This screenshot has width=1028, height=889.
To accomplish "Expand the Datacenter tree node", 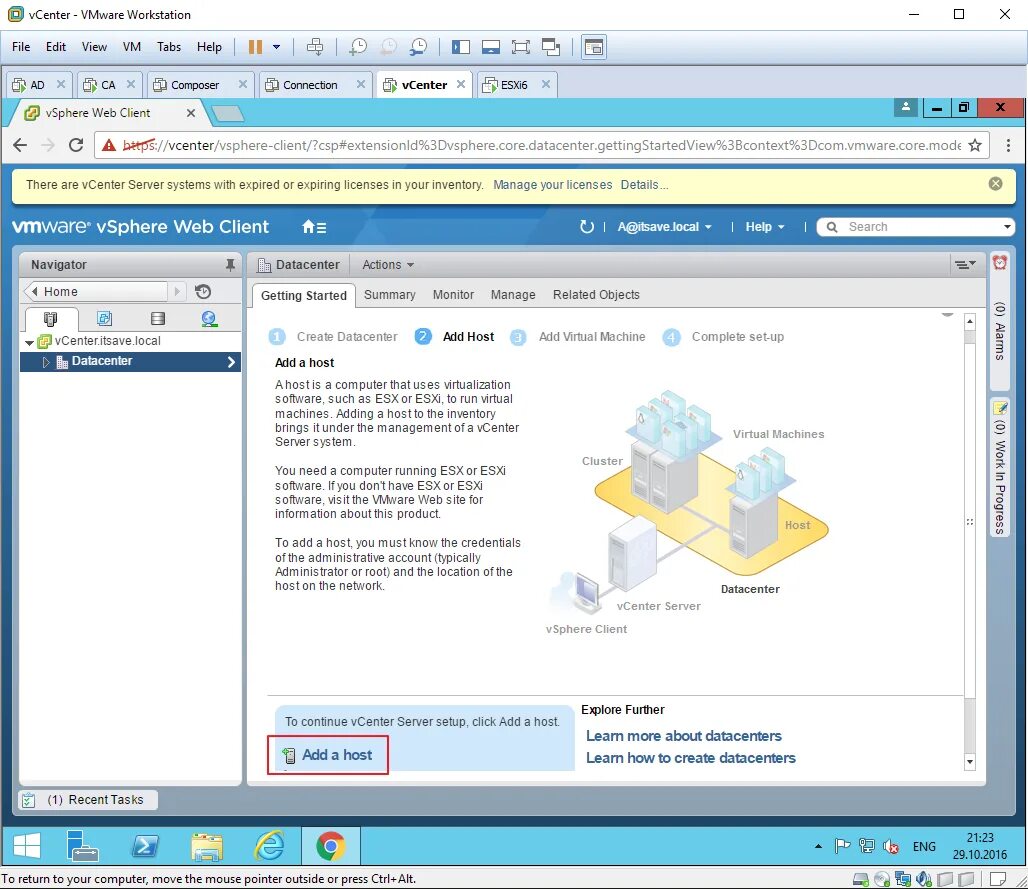I will pos(45,362).
